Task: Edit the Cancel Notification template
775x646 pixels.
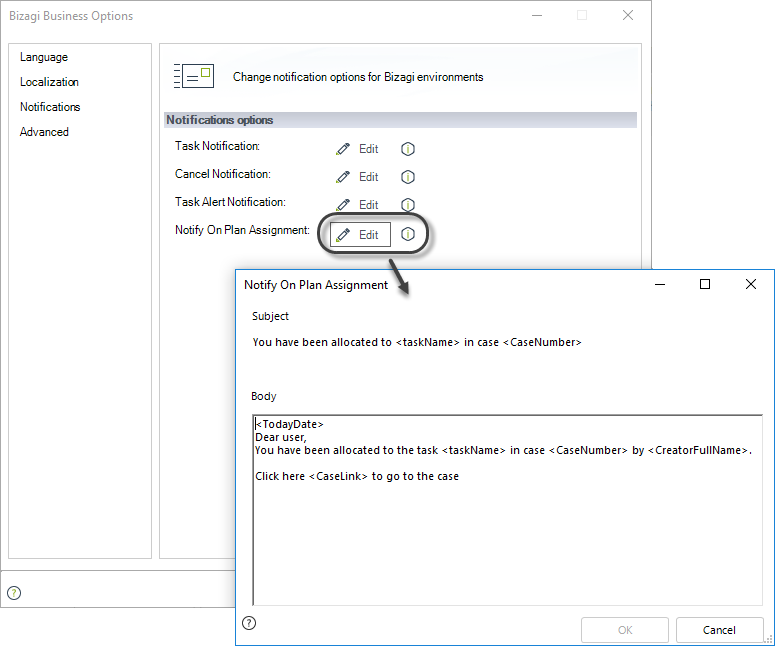Action: pos(357,177)
